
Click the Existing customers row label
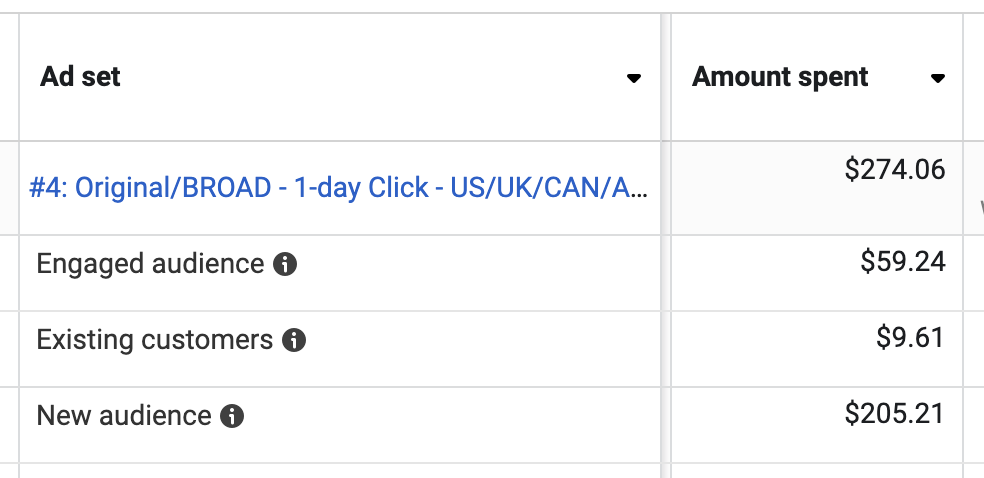click(154, 340)
